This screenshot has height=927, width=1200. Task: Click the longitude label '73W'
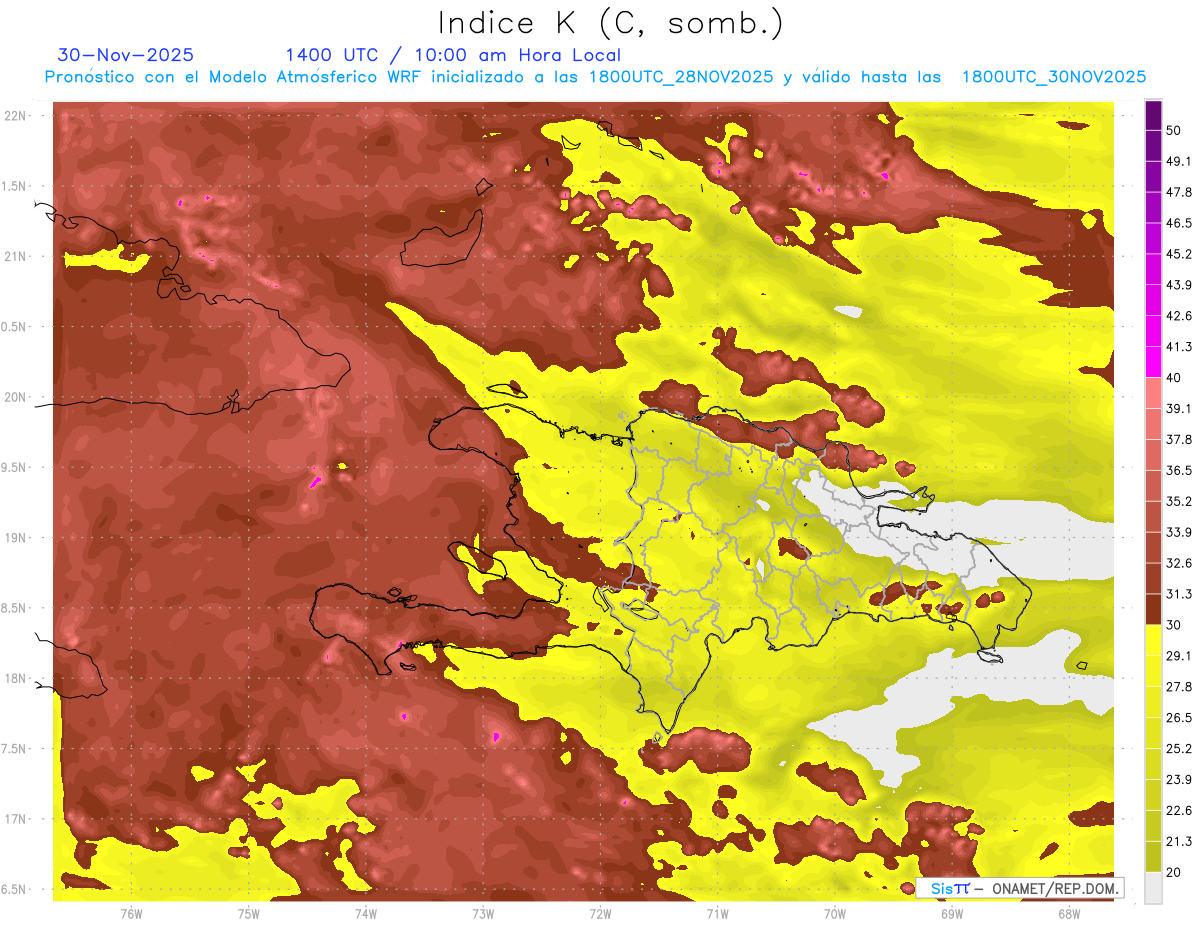click(483, 913)
